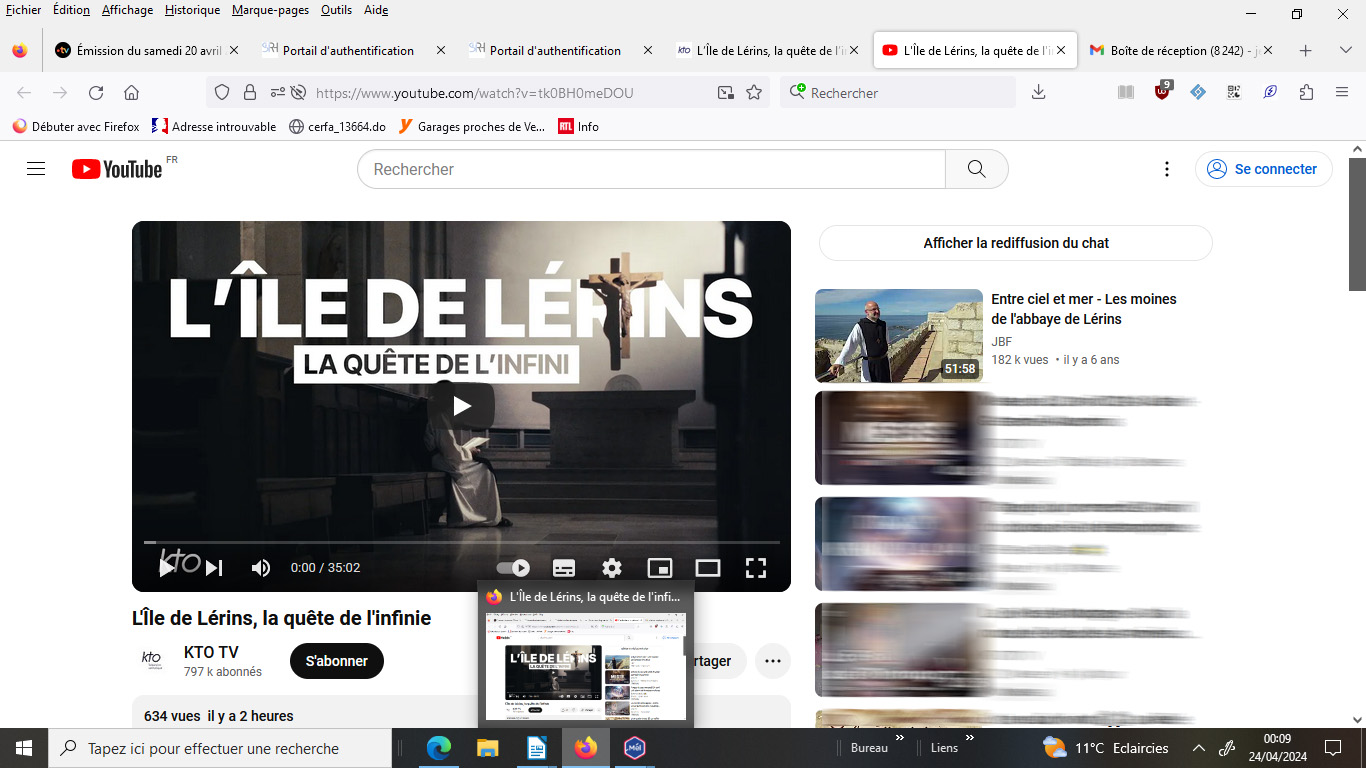Open the RTL Info bookmark

578,127
